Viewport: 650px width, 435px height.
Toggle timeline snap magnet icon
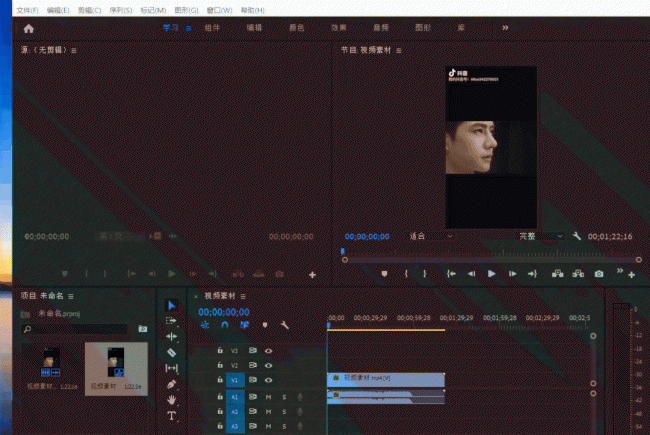tap(224, 325)
